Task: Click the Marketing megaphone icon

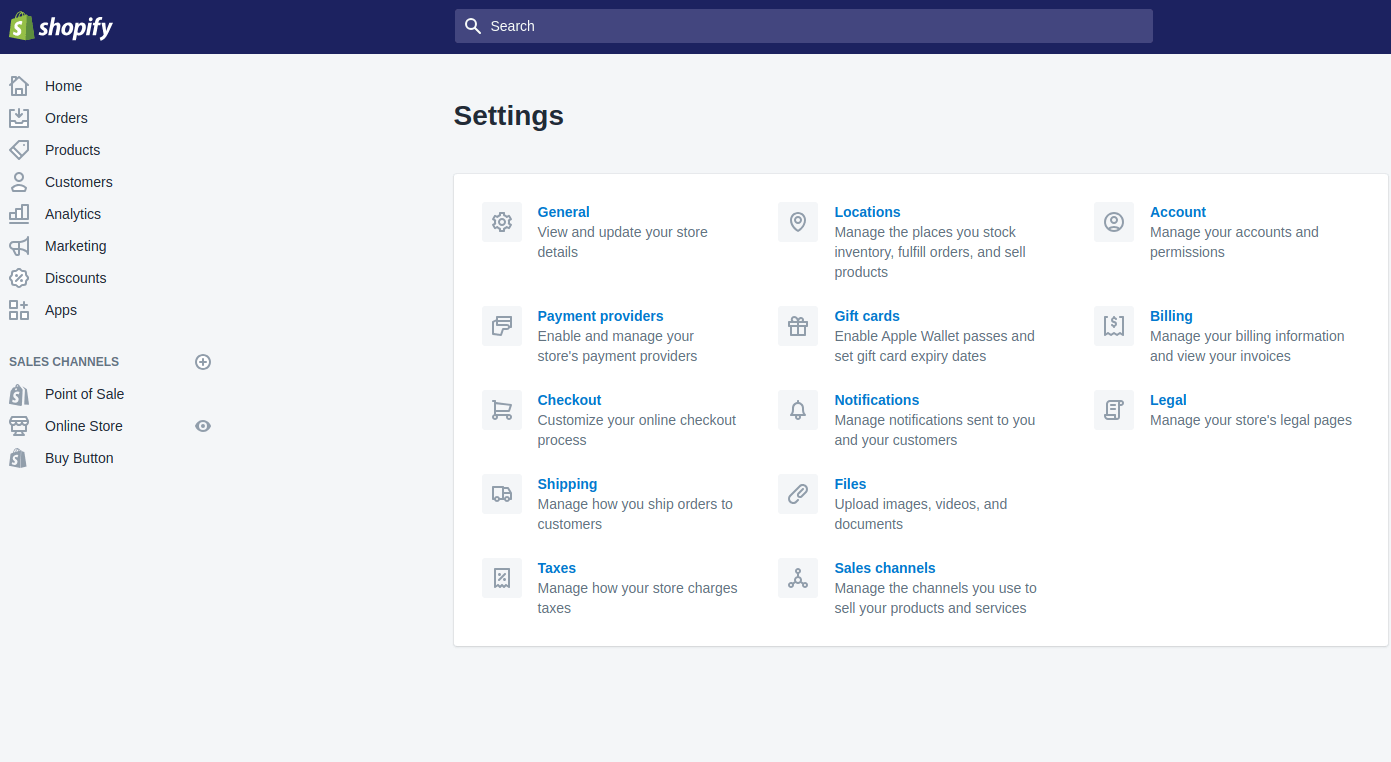Action: [19, 246]
